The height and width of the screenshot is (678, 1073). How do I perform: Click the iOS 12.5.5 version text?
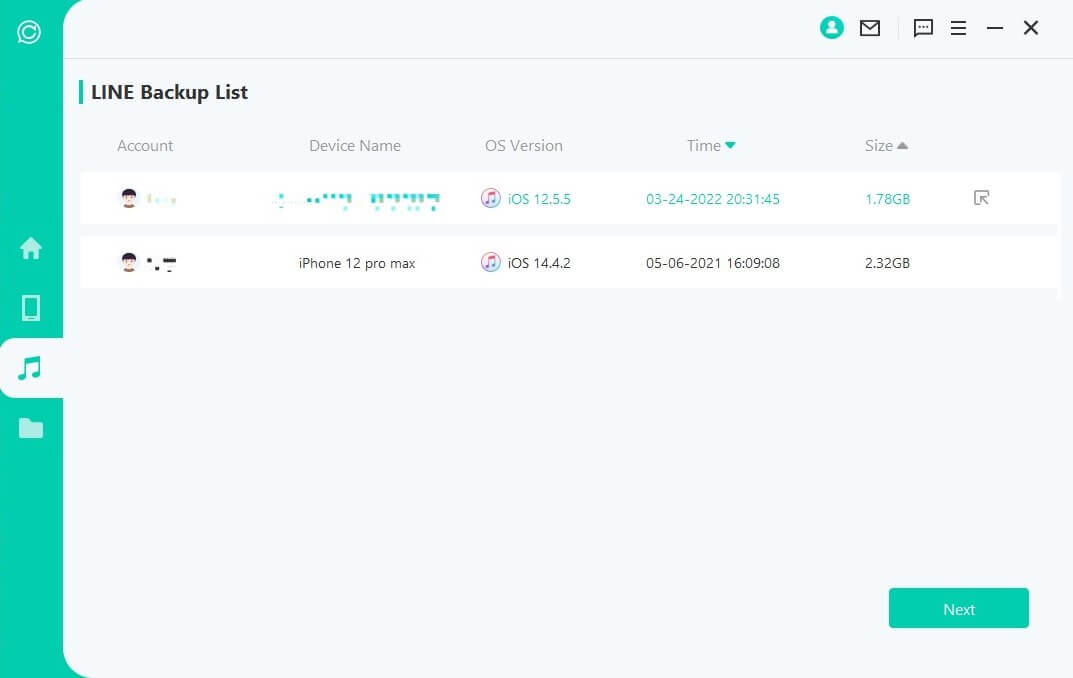(x=539, y=199)
